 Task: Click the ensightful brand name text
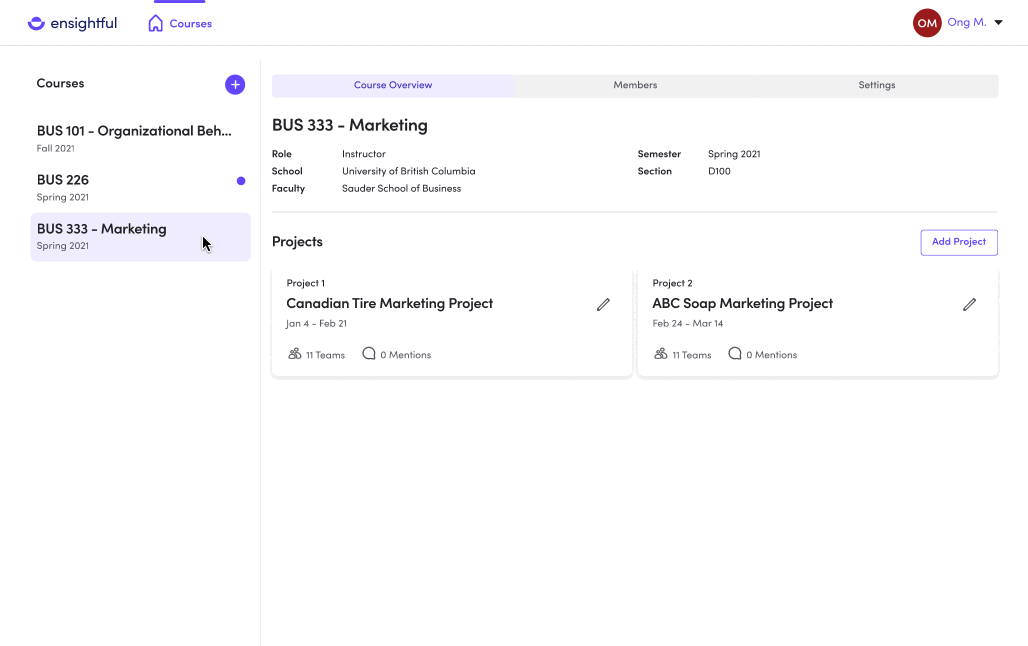point(83,24)
